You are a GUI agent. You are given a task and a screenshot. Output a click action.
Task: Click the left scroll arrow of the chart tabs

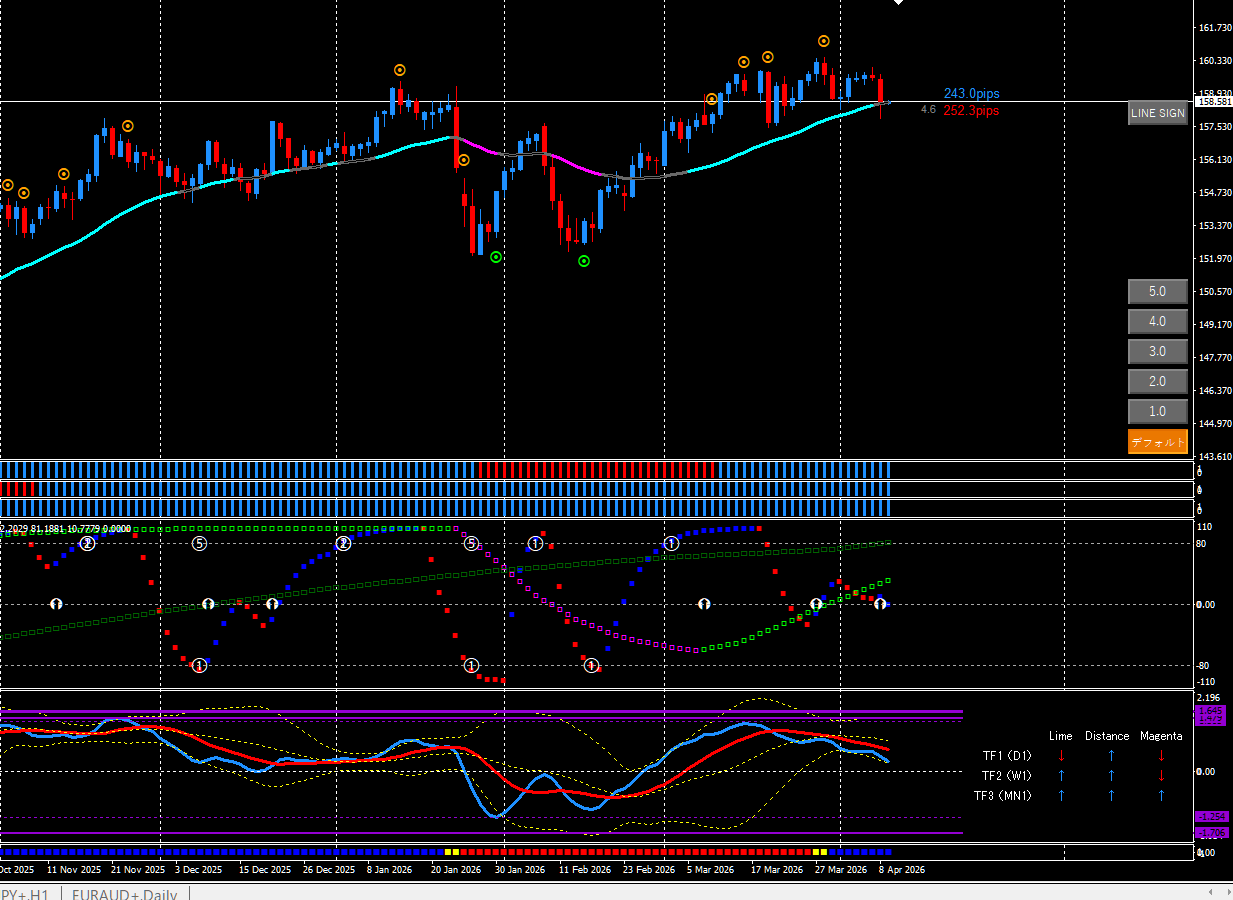pos(1211,891)
